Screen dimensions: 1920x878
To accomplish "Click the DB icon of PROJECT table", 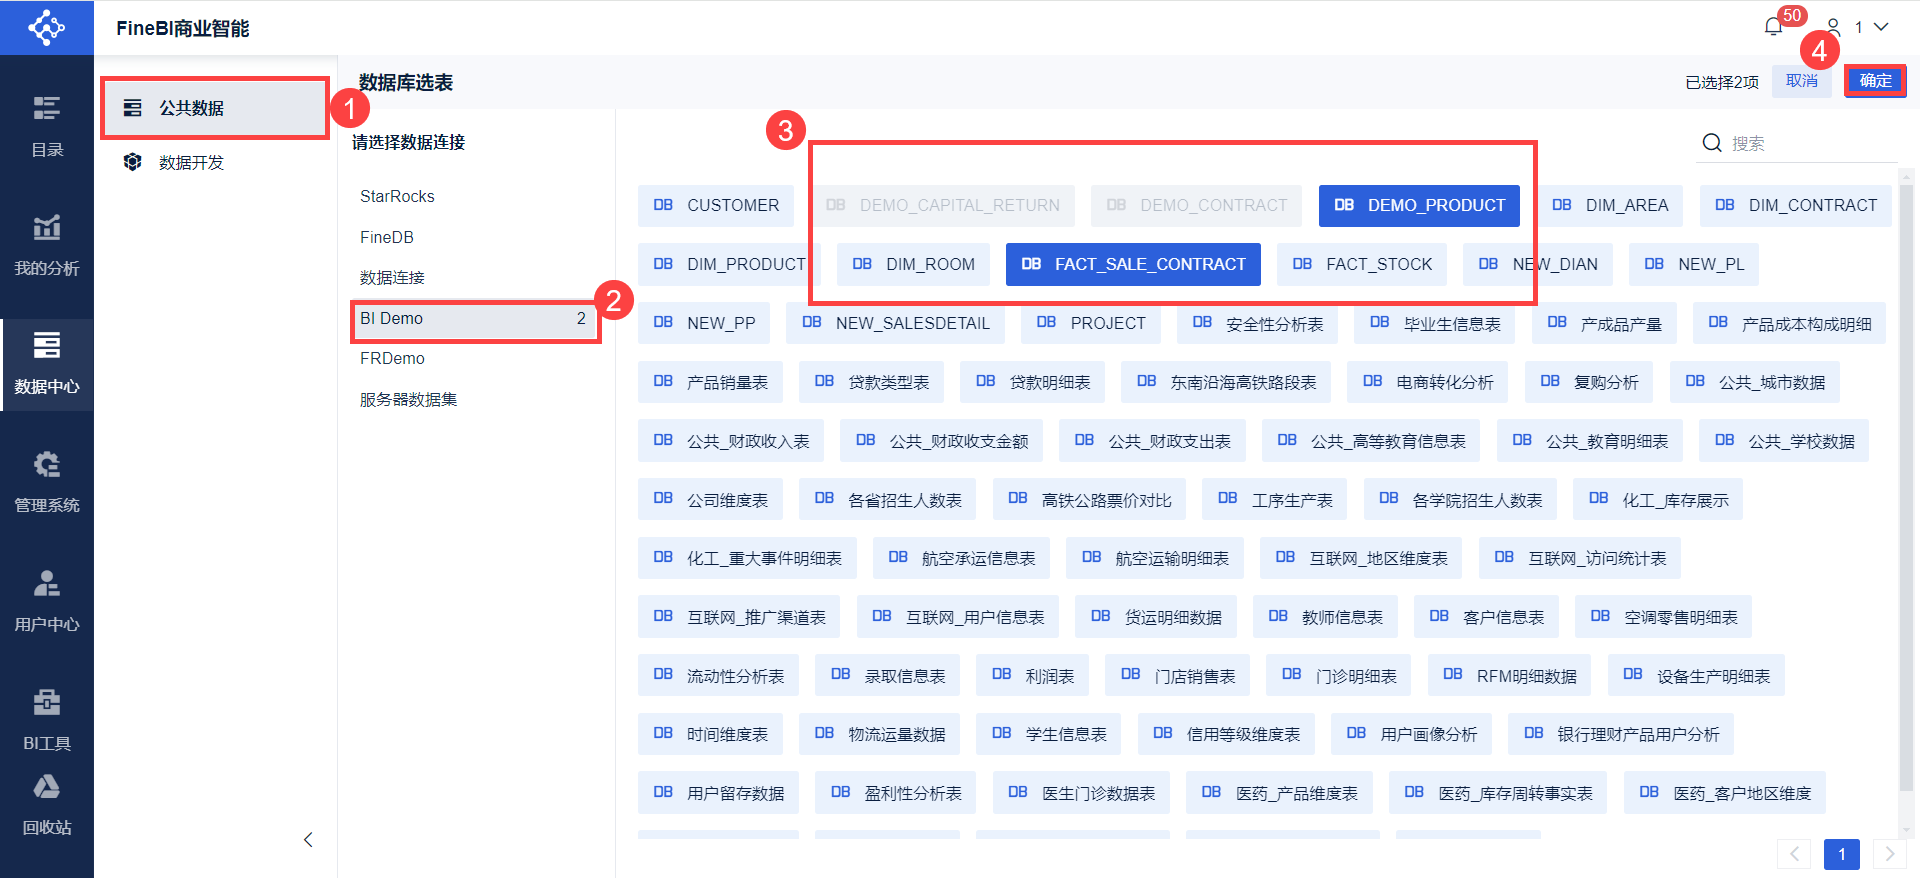I will [1046, 322].
